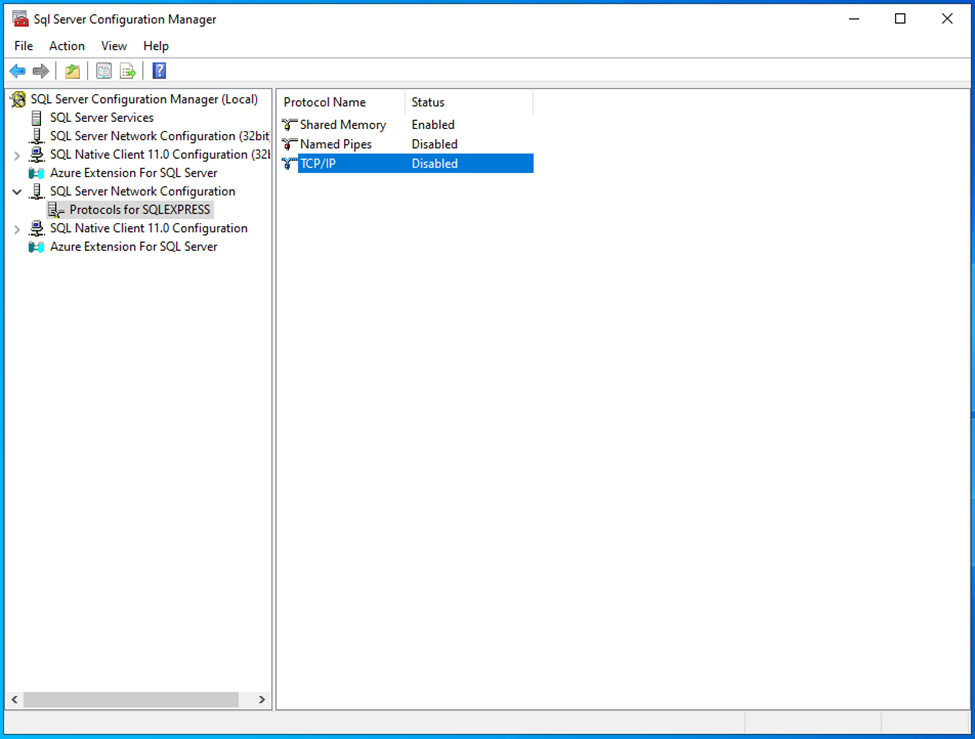Image resolution: width=975 pixels, height=739 pixels.
Task: Expand the lower SQL Native Client 11.0 Configuration
Action: [x=17, y=229]
